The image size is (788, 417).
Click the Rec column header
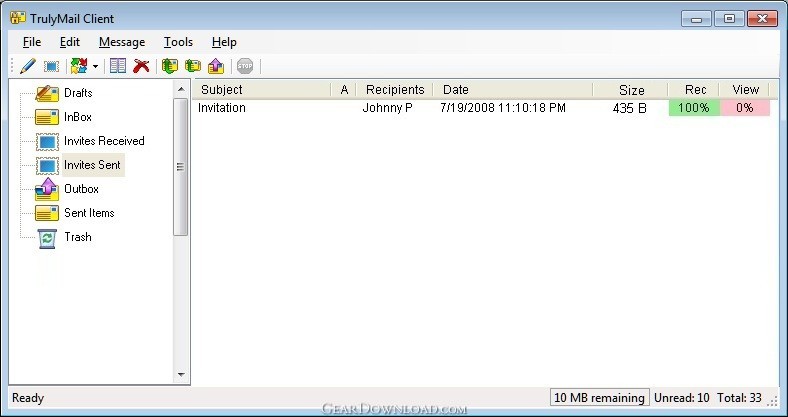coord(694,90)
